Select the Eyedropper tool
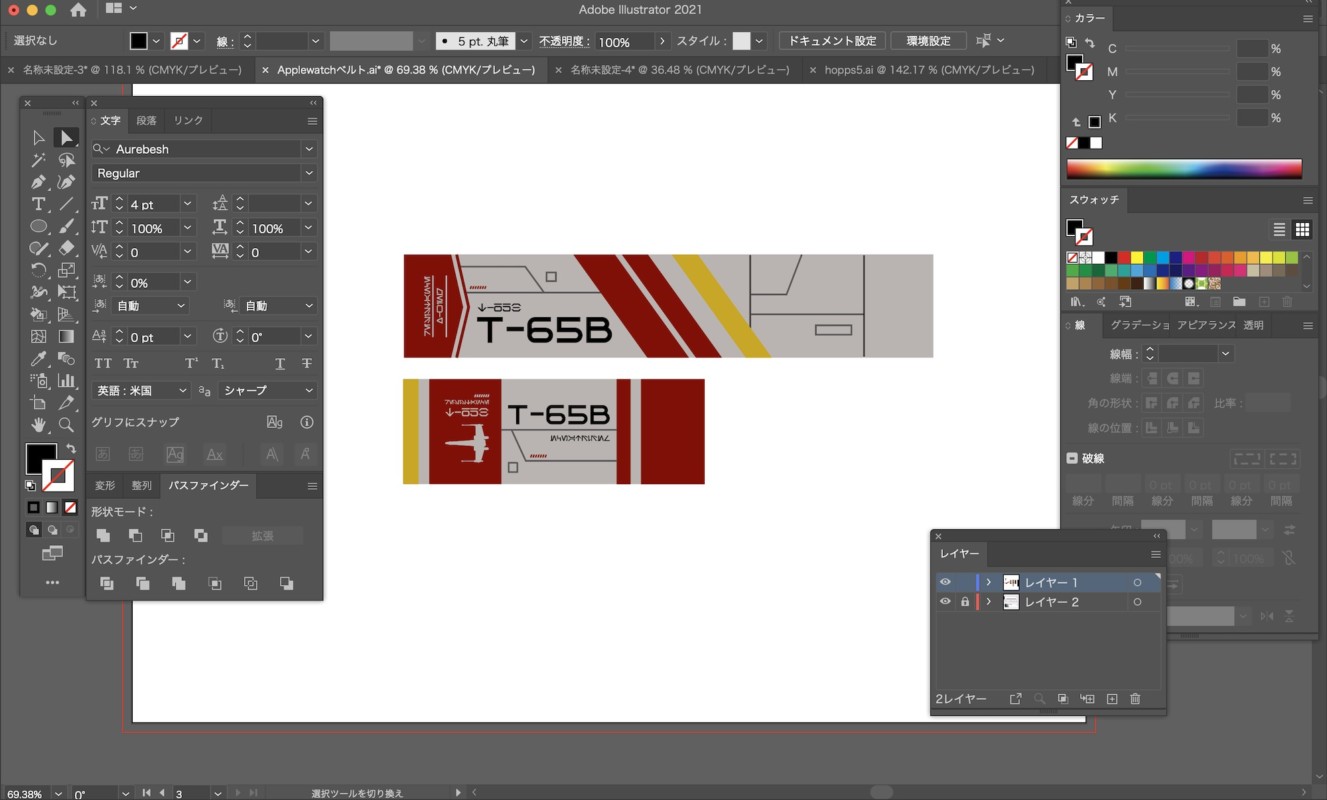This screenshot has width=1327, height=800. coord(38,359)
